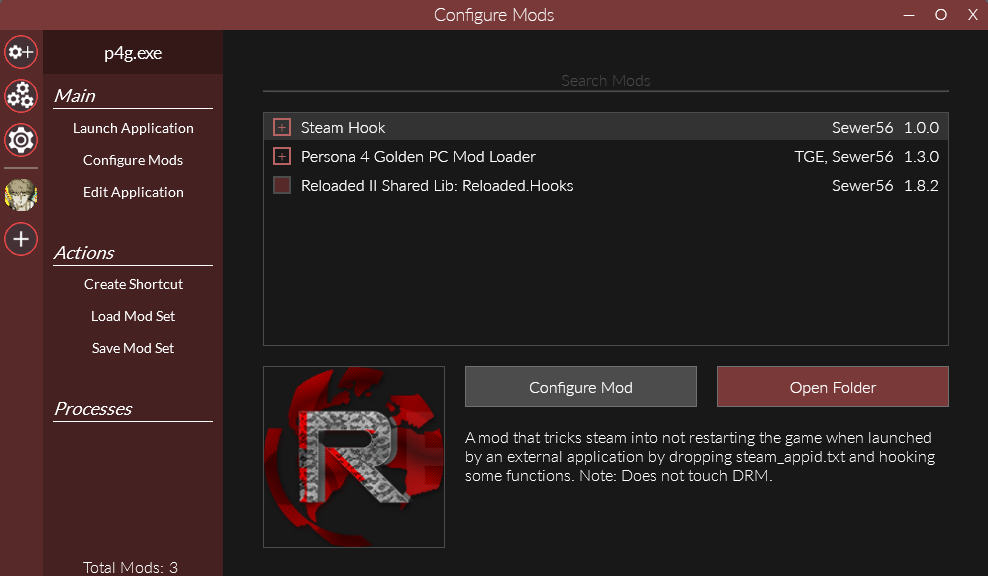Image resolution: width=988 pixels, height=576 pixels.
Task: Open the download mods triple-gear icon
Action: (x=20, y=96)
